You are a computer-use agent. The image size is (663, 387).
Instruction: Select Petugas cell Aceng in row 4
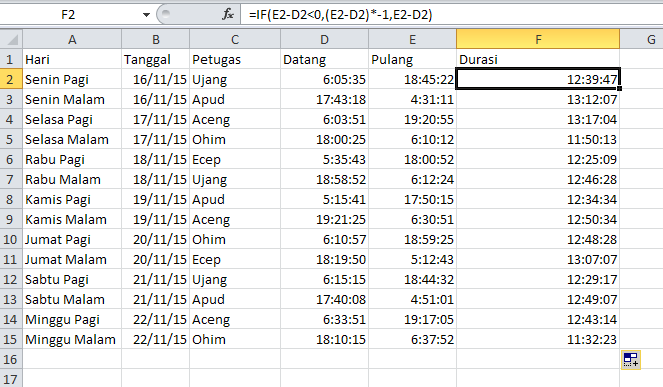[235, 119]
